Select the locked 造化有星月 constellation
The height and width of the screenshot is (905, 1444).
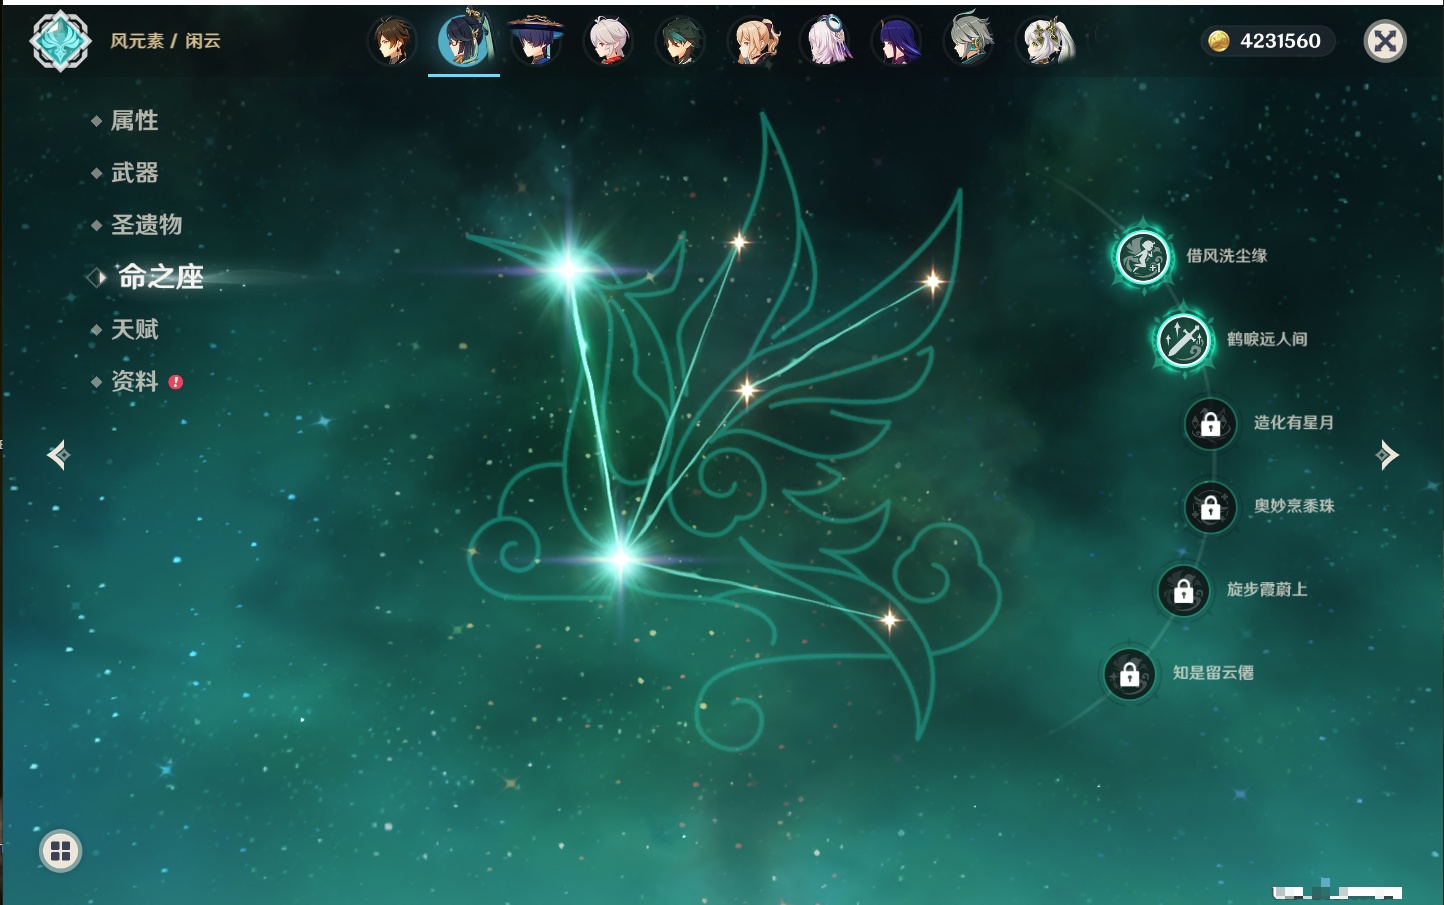pos(1211,424)
